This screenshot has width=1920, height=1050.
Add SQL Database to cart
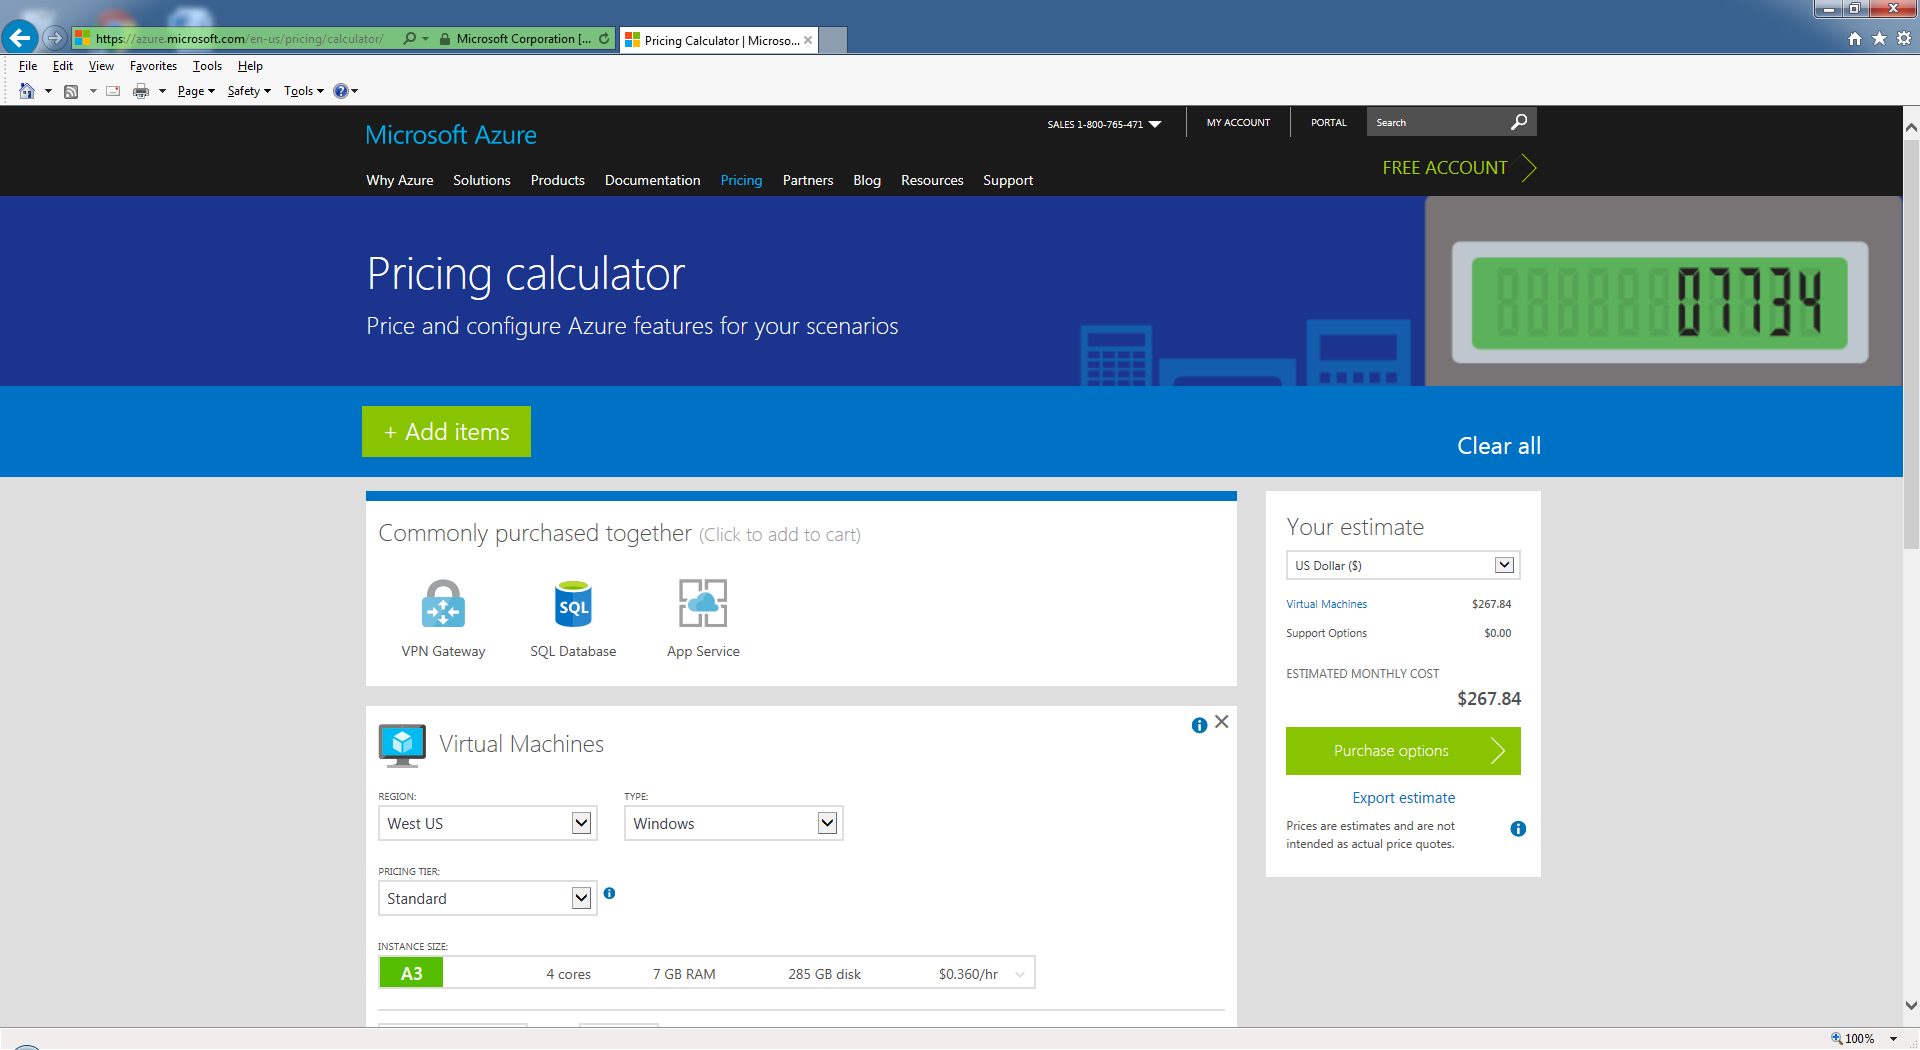573,618
